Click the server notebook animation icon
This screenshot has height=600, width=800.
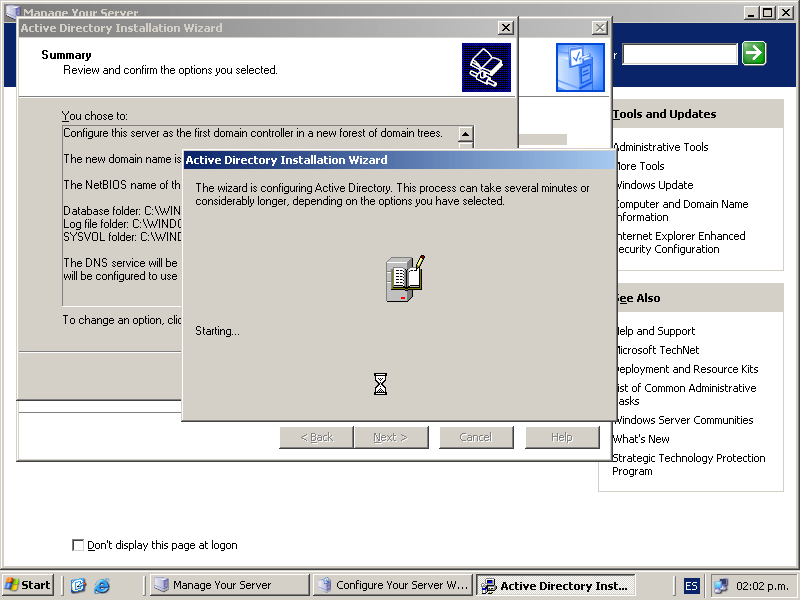[405, 279]
